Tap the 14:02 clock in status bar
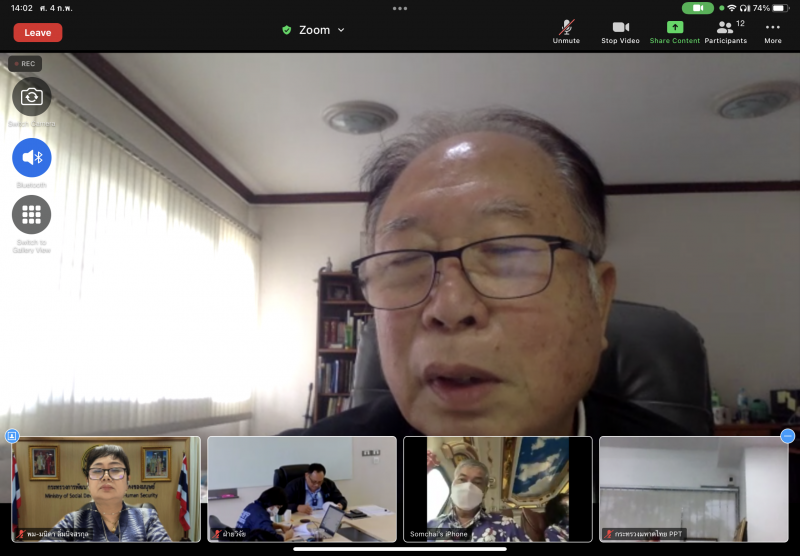Image resolution: width=800 pixels, height=556 pixels. coord(21,8)
